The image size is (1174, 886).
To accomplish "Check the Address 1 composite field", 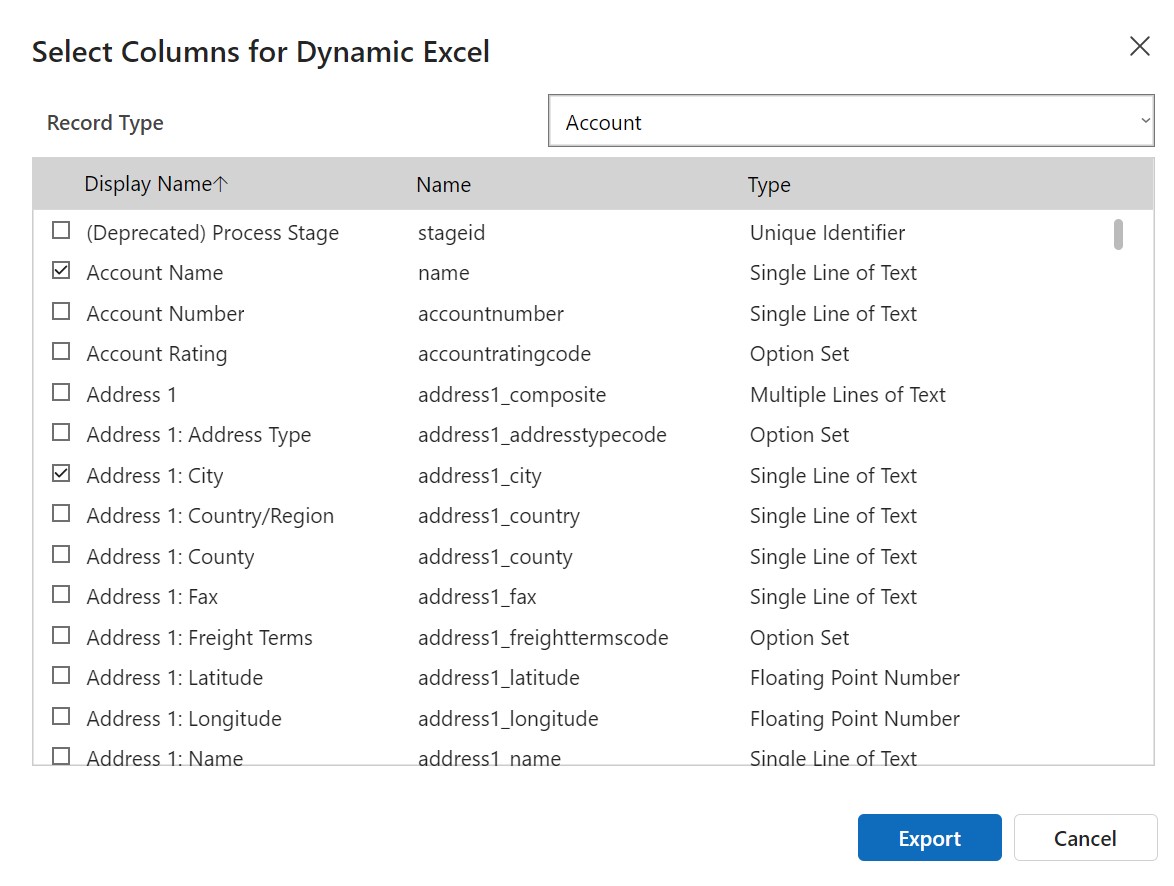I will (x=60, y=394).
